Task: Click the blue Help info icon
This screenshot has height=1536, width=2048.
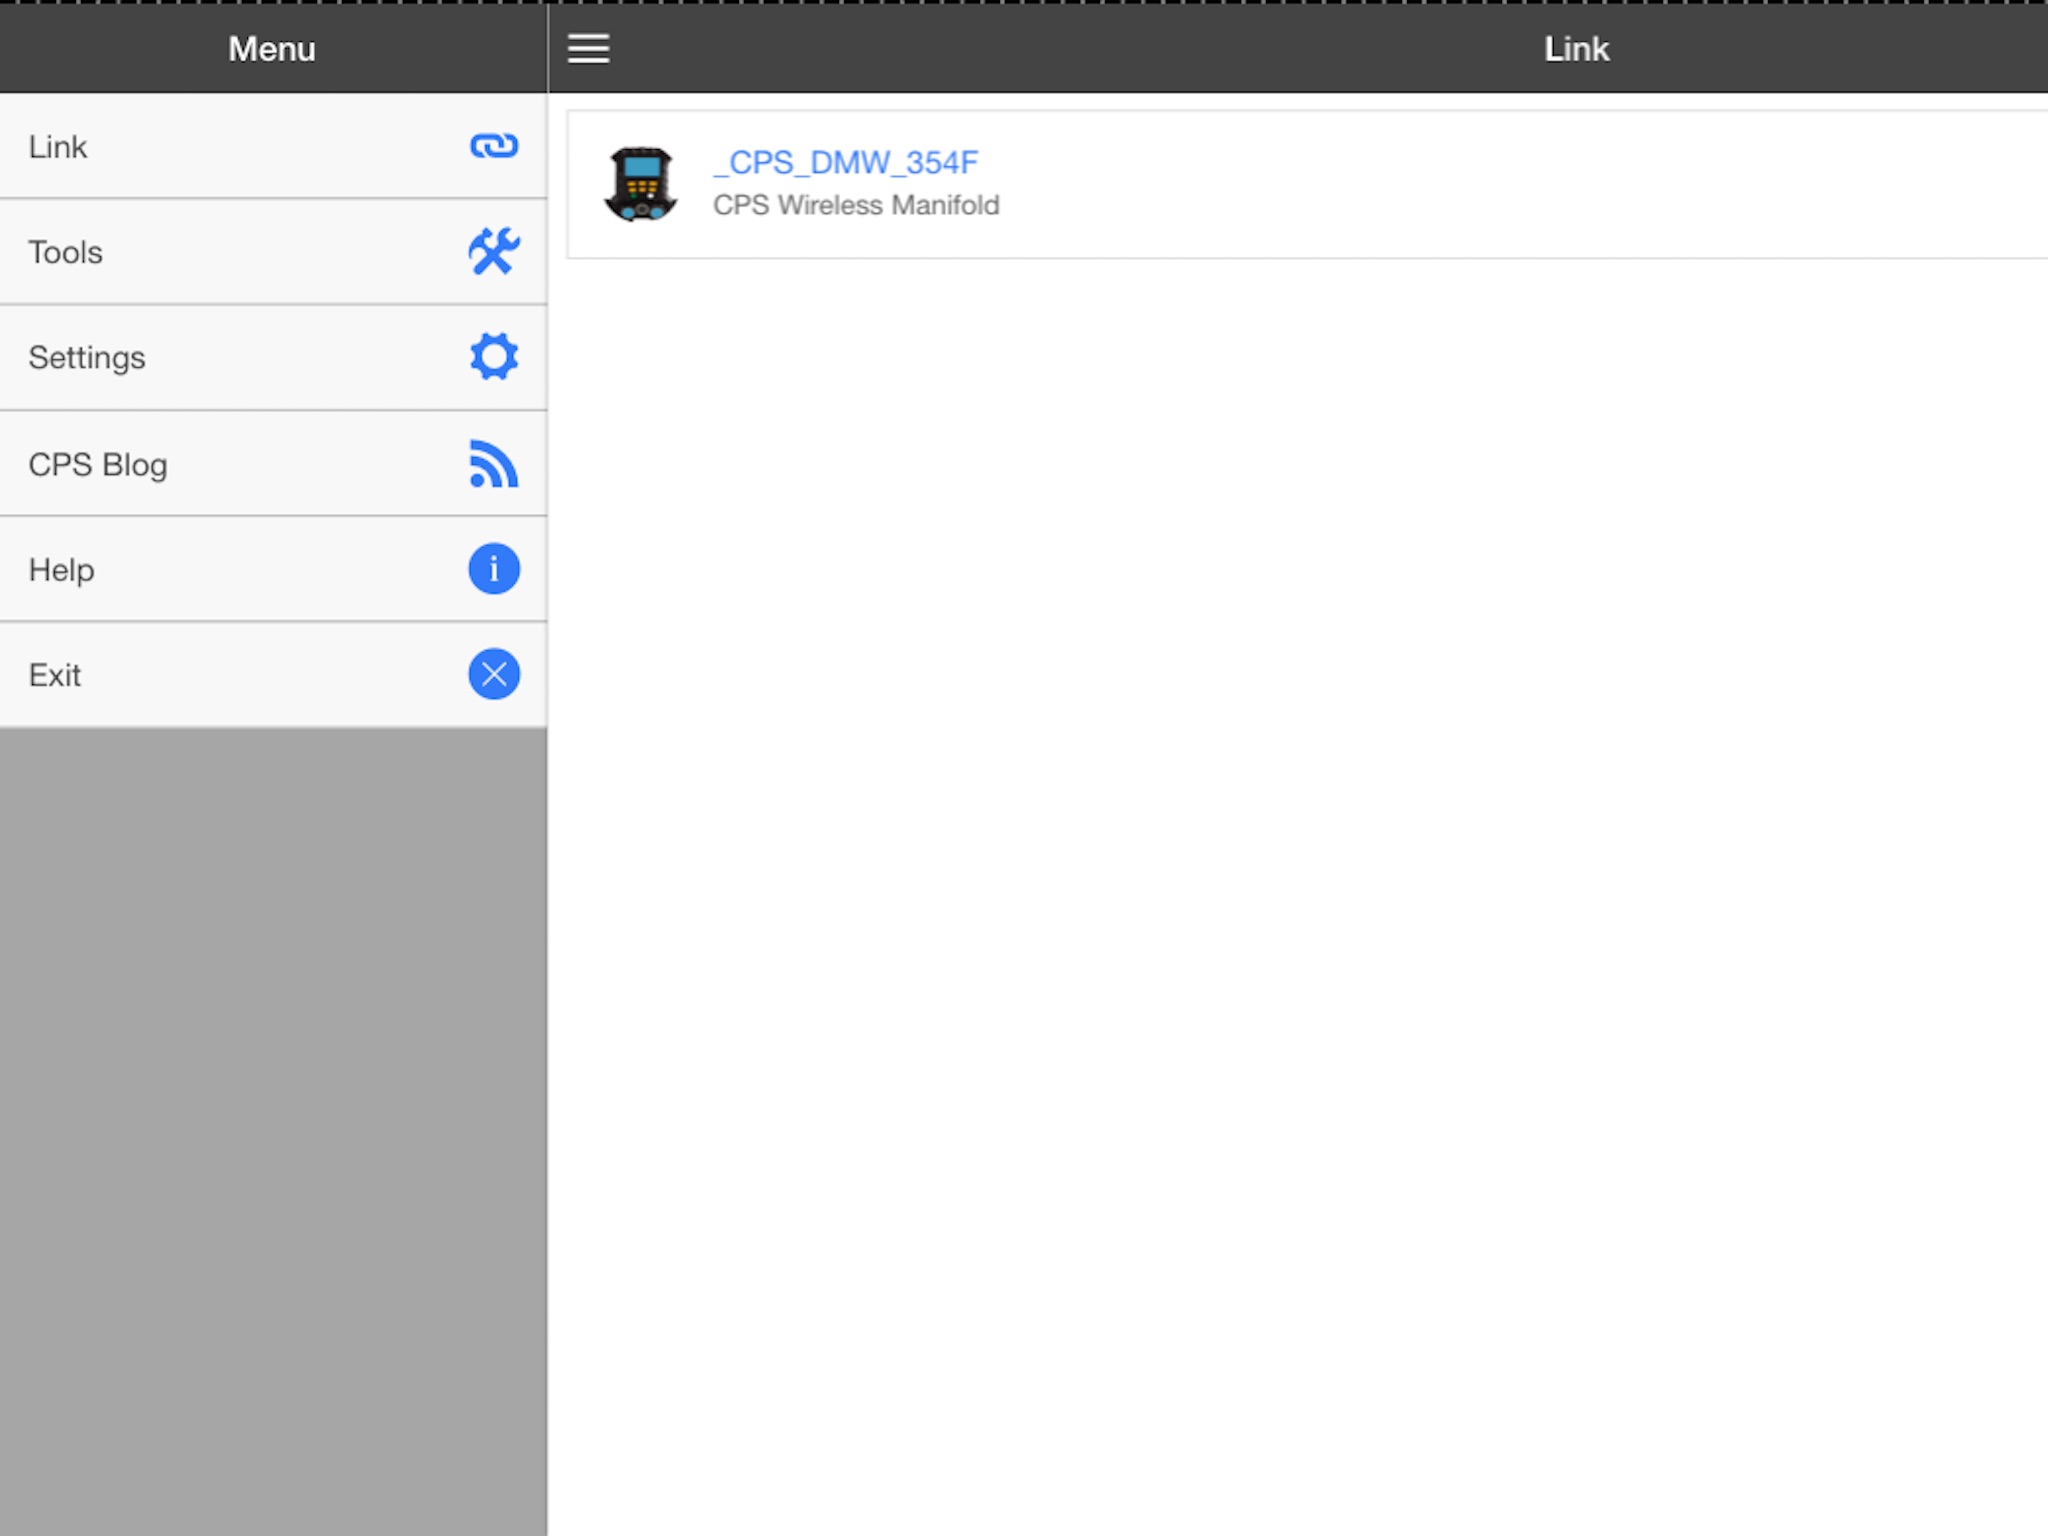Action: 494,569
